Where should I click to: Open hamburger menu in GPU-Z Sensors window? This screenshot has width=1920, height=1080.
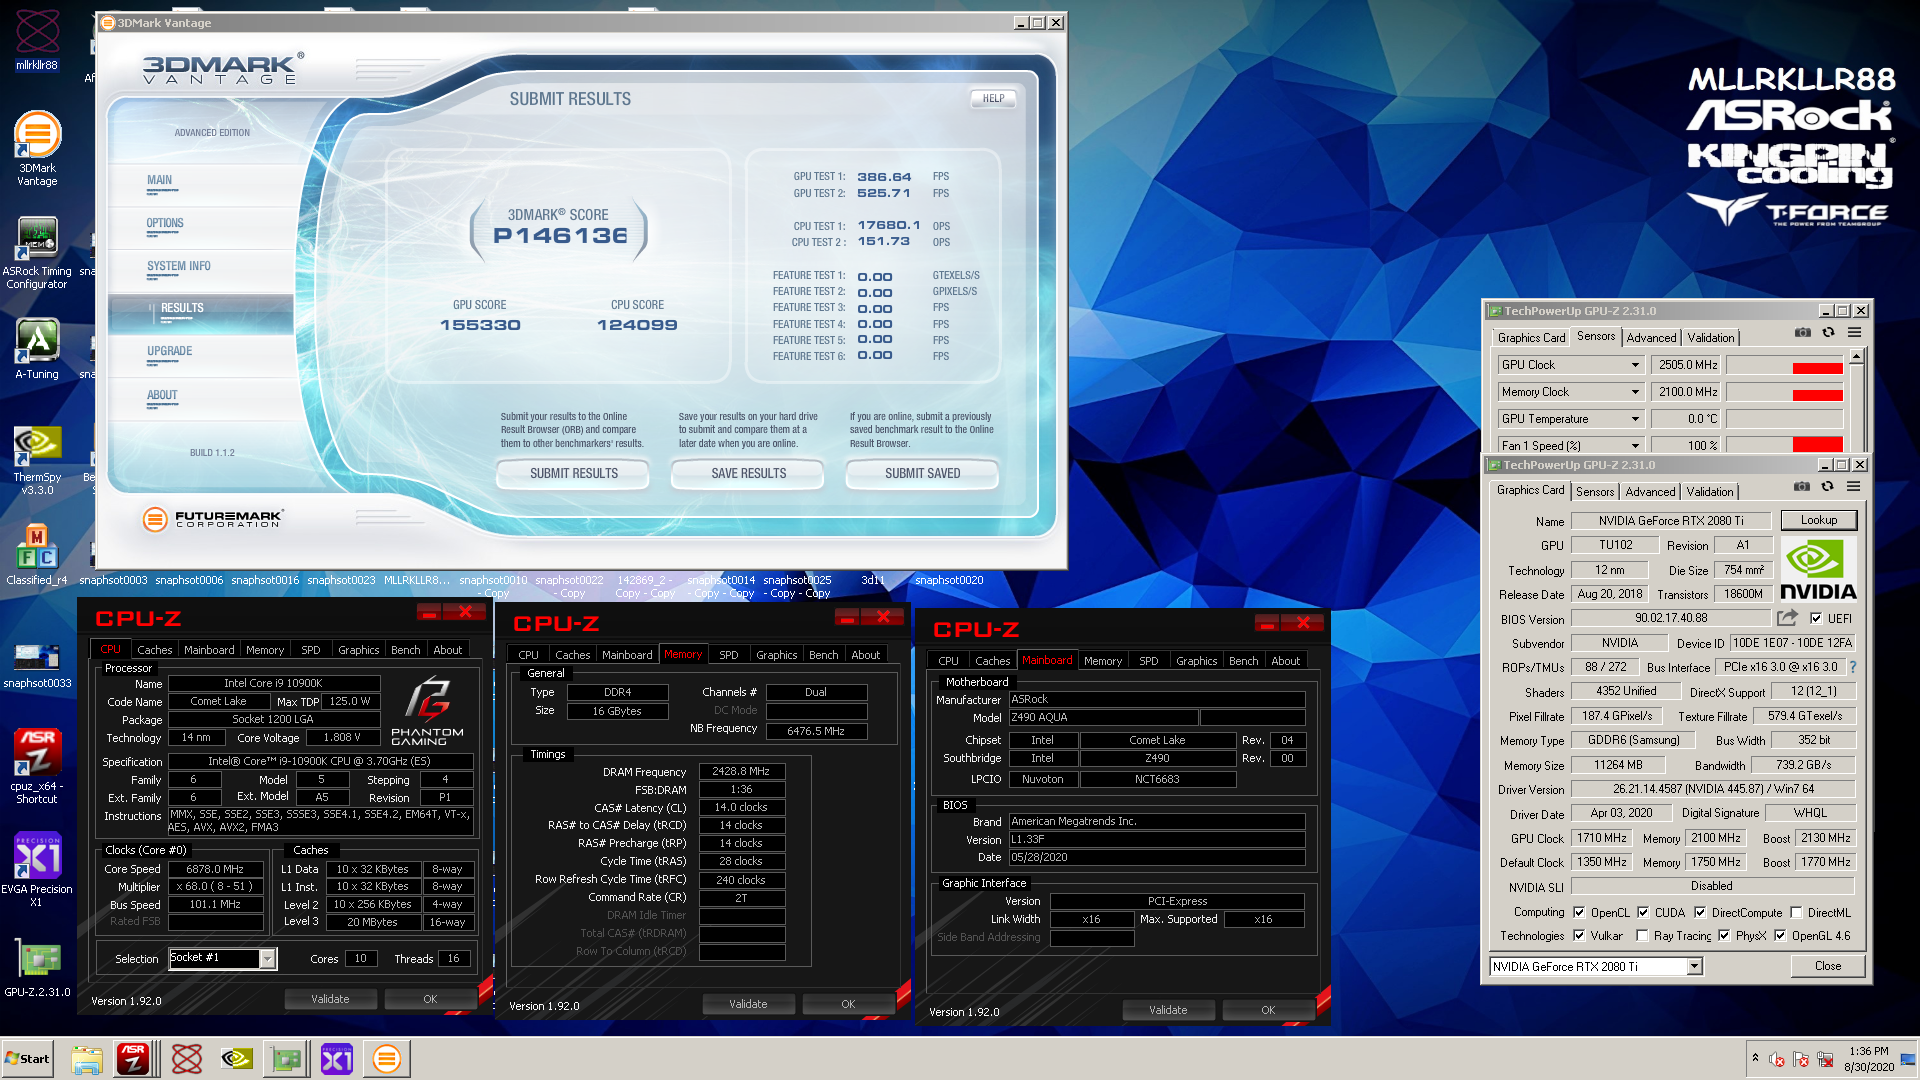(1854, 333)
